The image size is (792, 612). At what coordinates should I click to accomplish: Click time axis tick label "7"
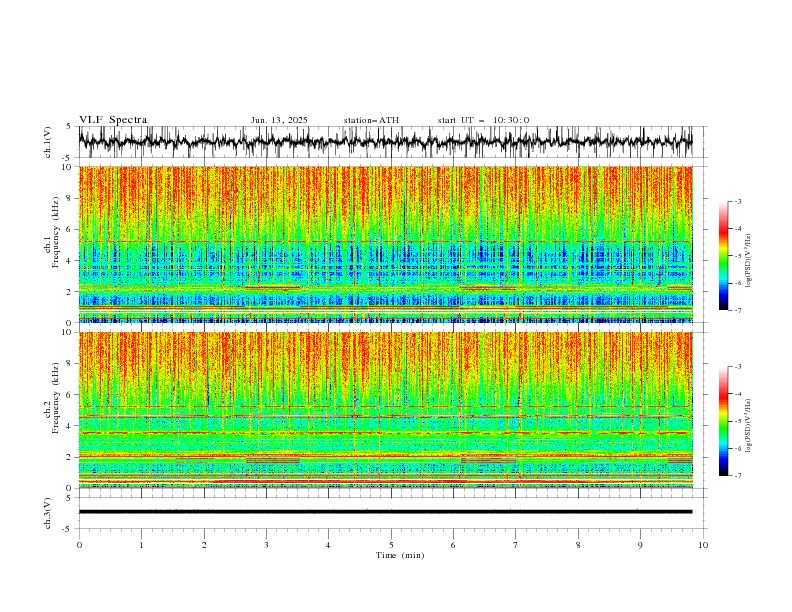516,545
